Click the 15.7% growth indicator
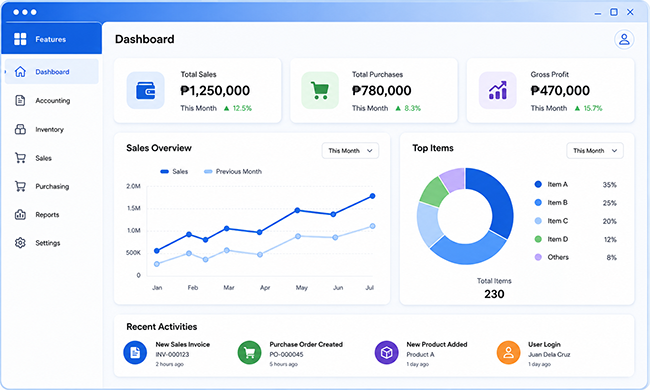This screenshot has height=390, width=650. [x=589, y=108]
